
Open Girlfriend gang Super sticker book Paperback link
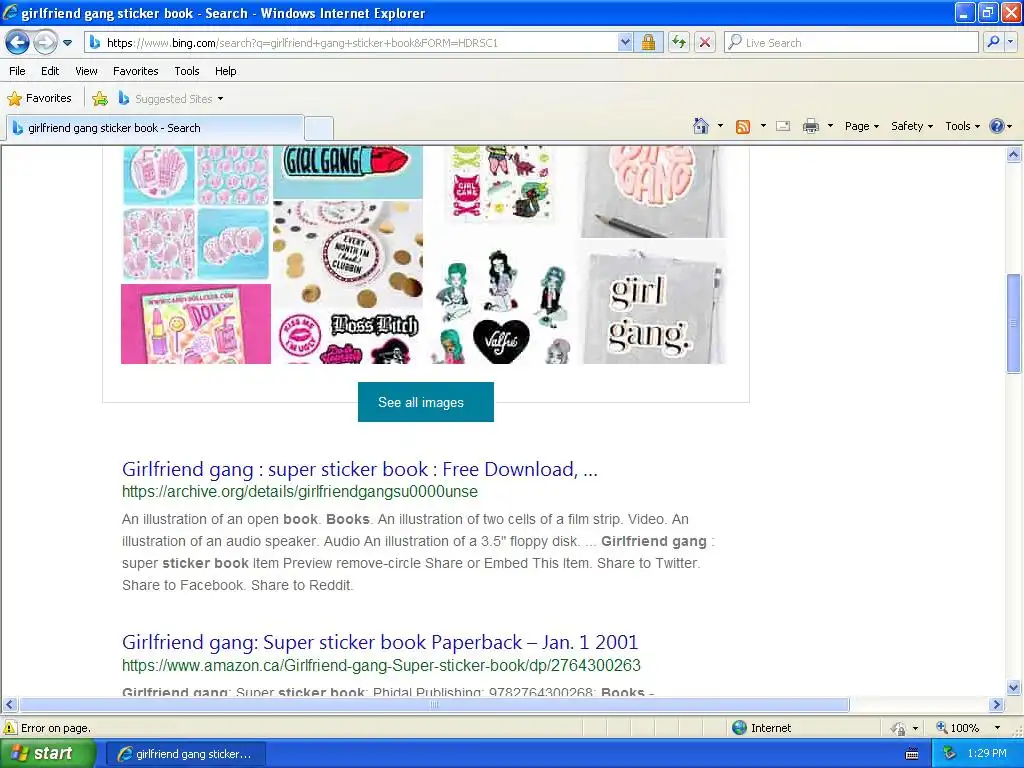[380, 642]
